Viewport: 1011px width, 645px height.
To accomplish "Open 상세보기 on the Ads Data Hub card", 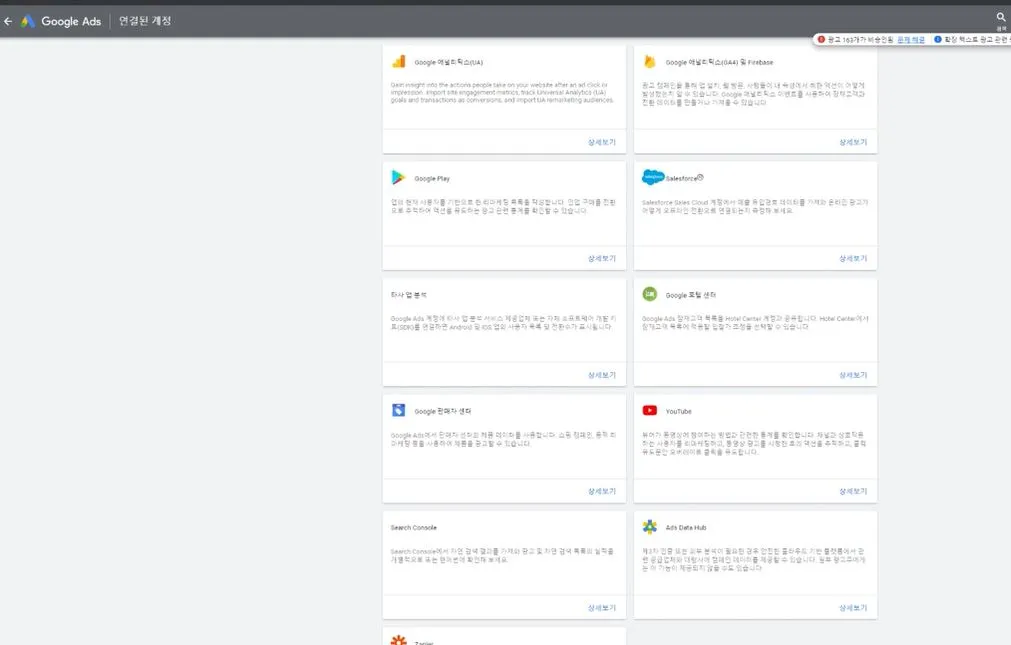I will tap(853, 608).
